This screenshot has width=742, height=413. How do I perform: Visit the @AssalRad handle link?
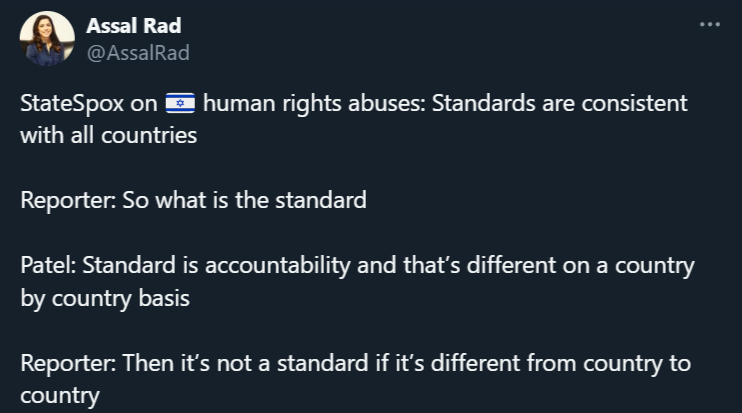coord(138,53)
